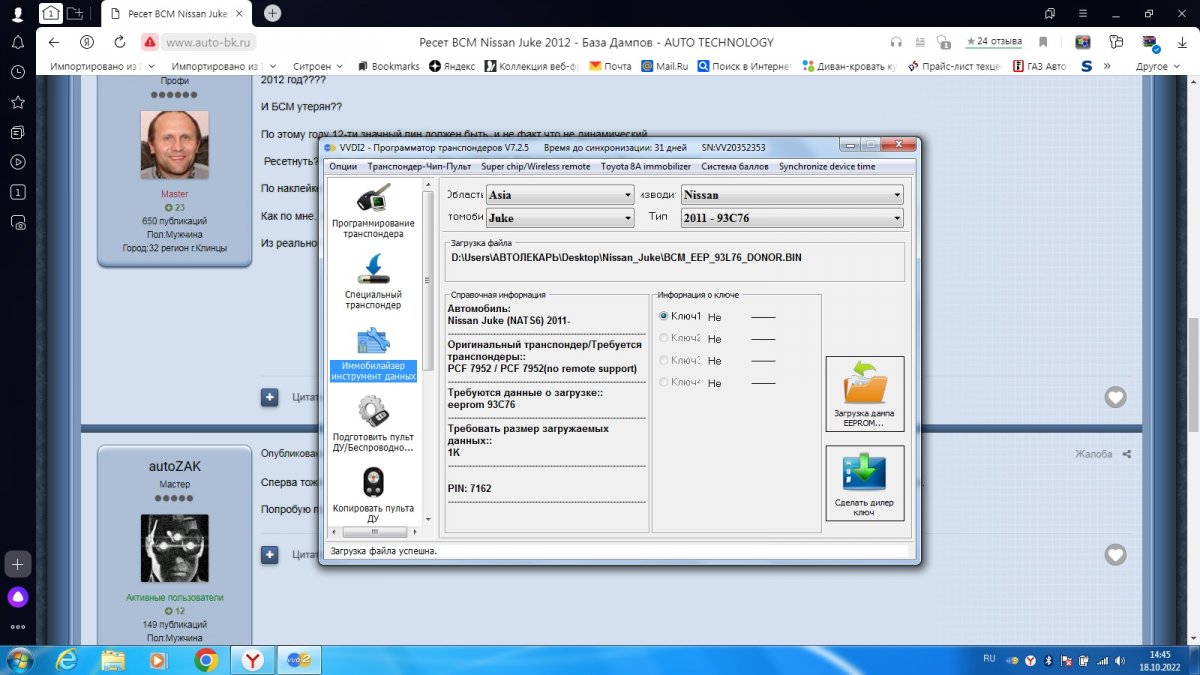Like the first forum post heart icon

[1115, 397]
